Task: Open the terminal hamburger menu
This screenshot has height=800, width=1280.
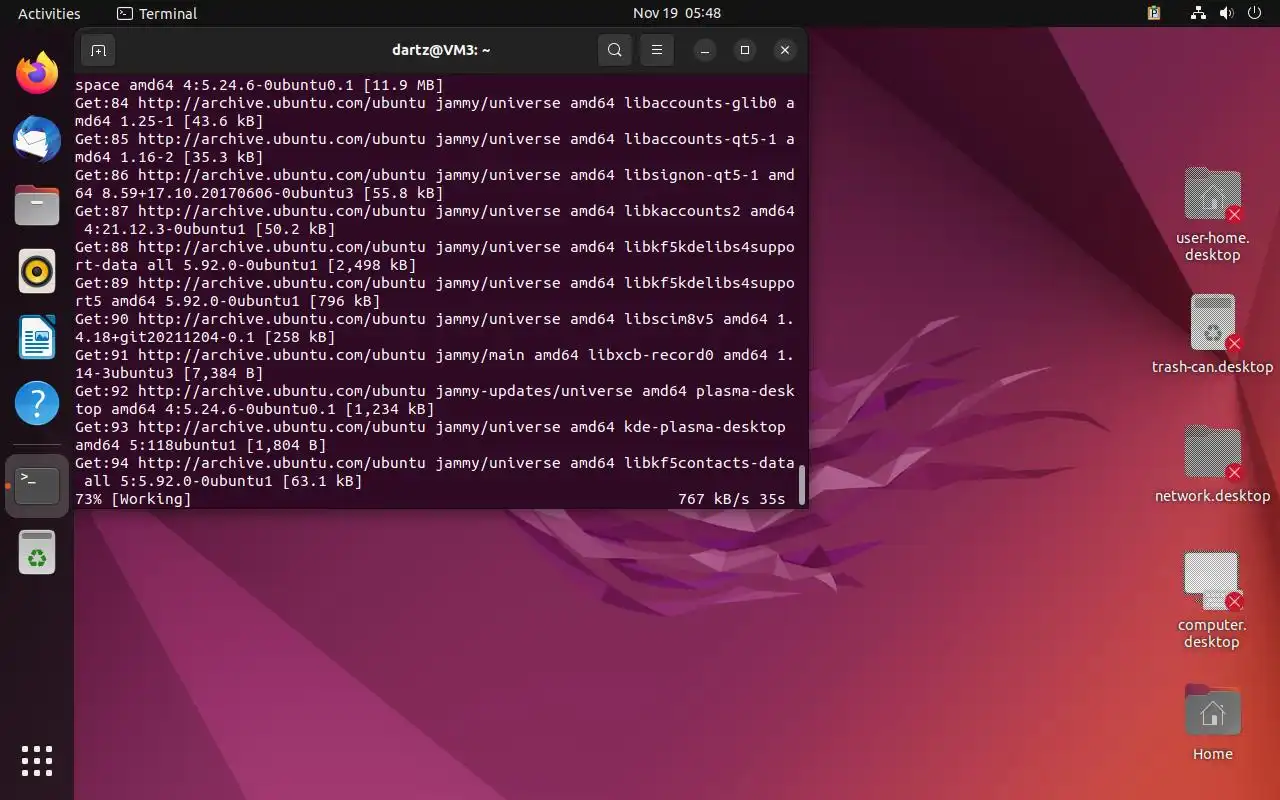Action: pyautogui.click(x=657, y=50)
